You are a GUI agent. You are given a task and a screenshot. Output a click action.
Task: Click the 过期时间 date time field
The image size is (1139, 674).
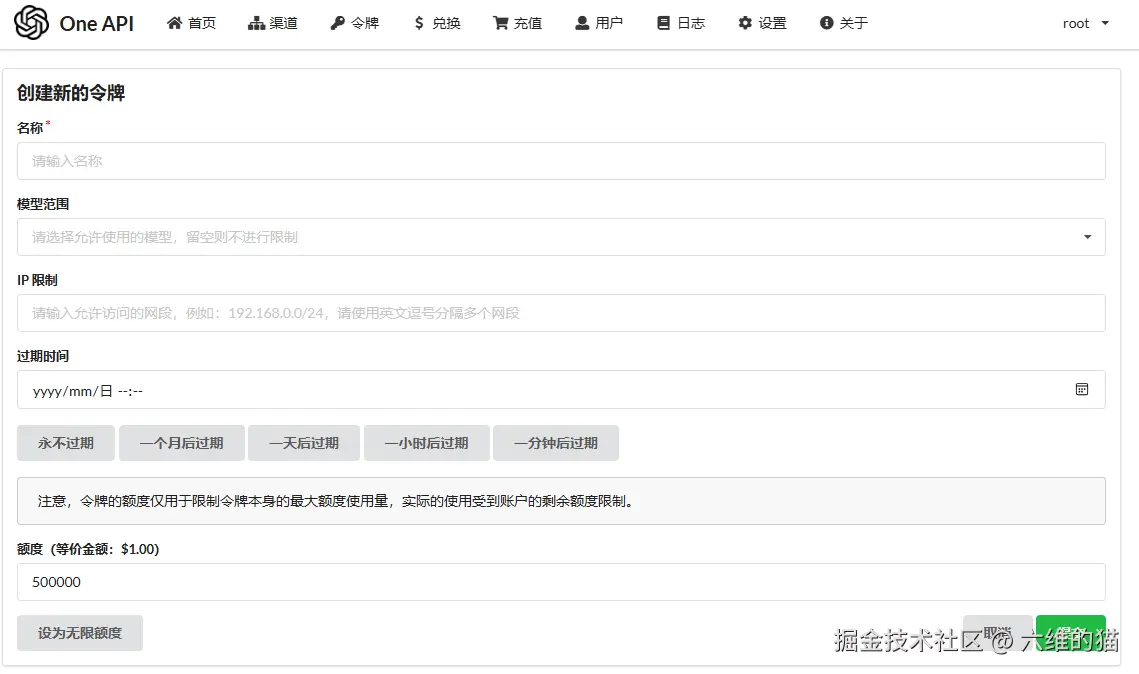click(561, 390)
